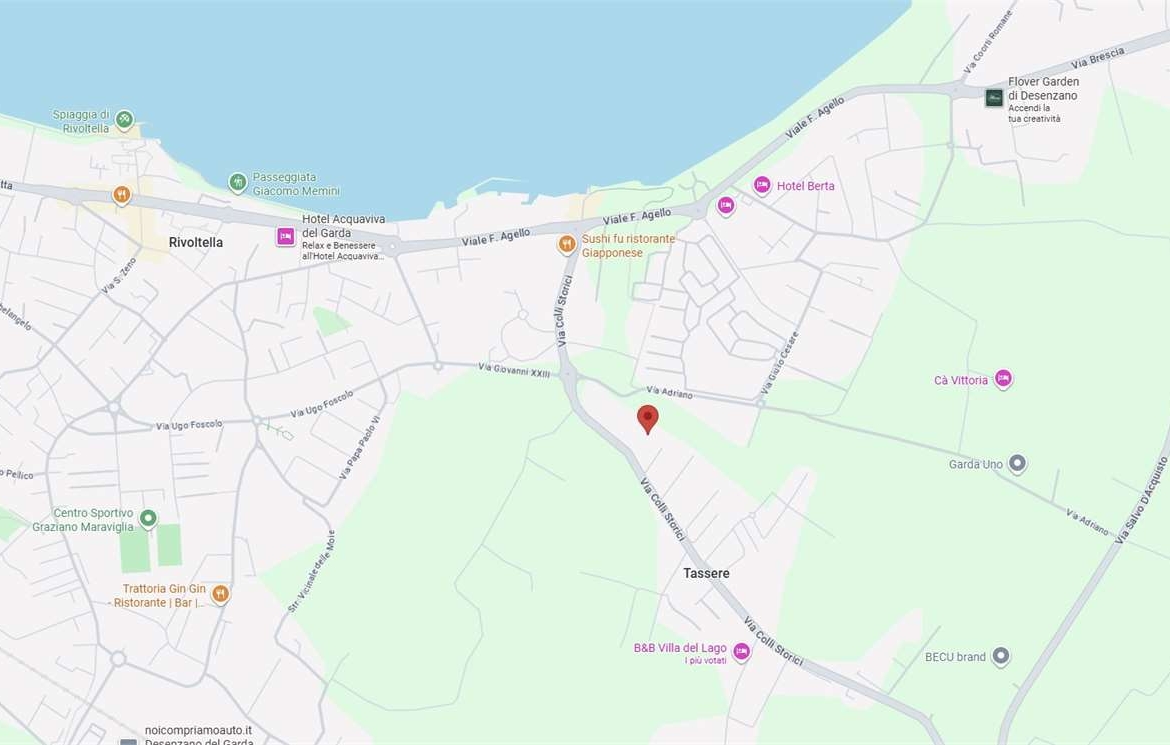Open the BECU brand place marker
The height and width of the screenshot is (745, 1170).
click(1001, 656)
